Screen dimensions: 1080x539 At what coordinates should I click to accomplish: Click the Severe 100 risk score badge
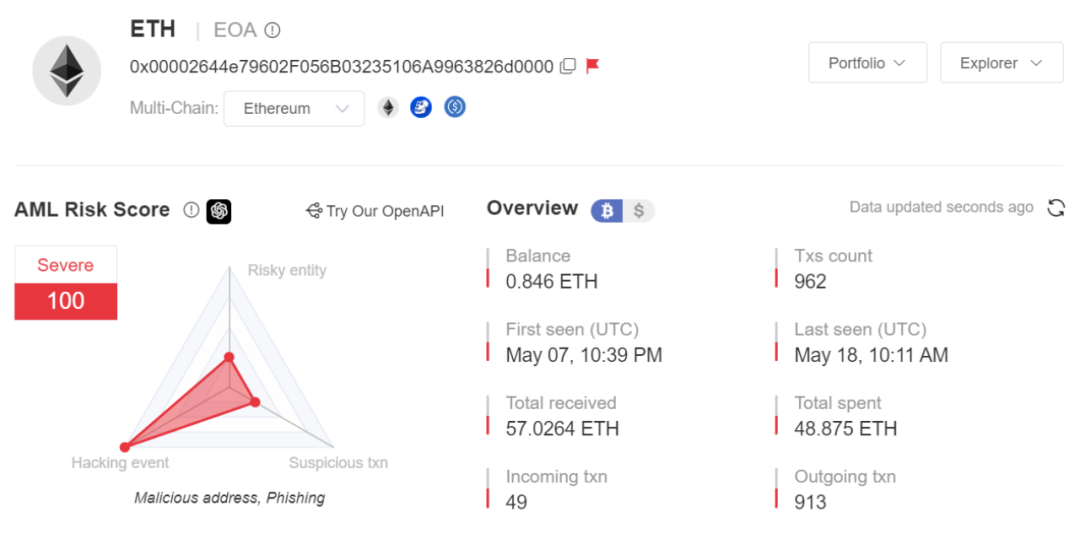click(66, 283)
